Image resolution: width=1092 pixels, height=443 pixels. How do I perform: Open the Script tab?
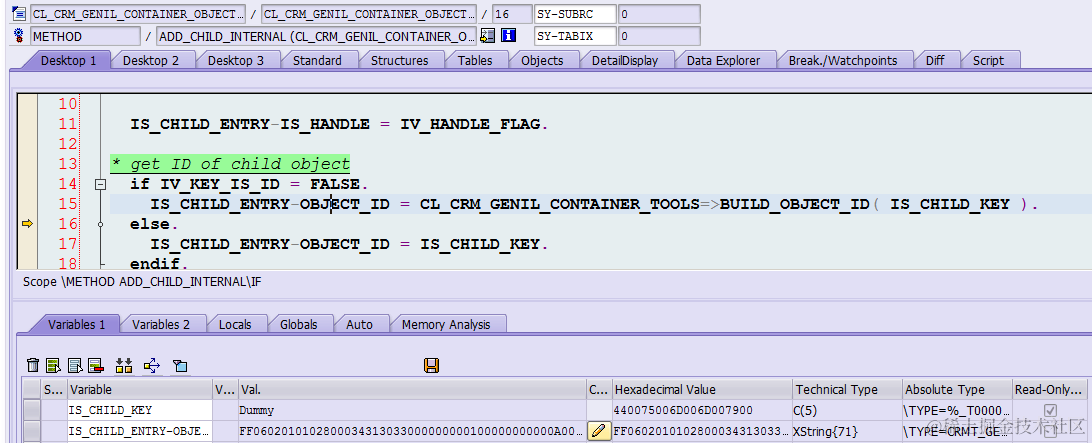point(988,61)
